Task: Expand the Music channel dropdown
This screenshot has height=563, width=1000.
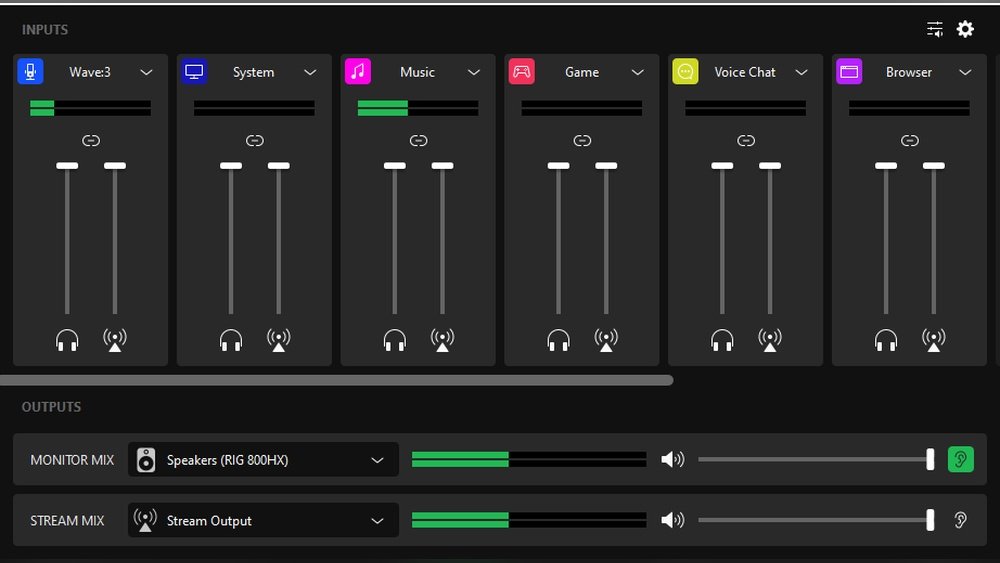Action: [474, 72]
